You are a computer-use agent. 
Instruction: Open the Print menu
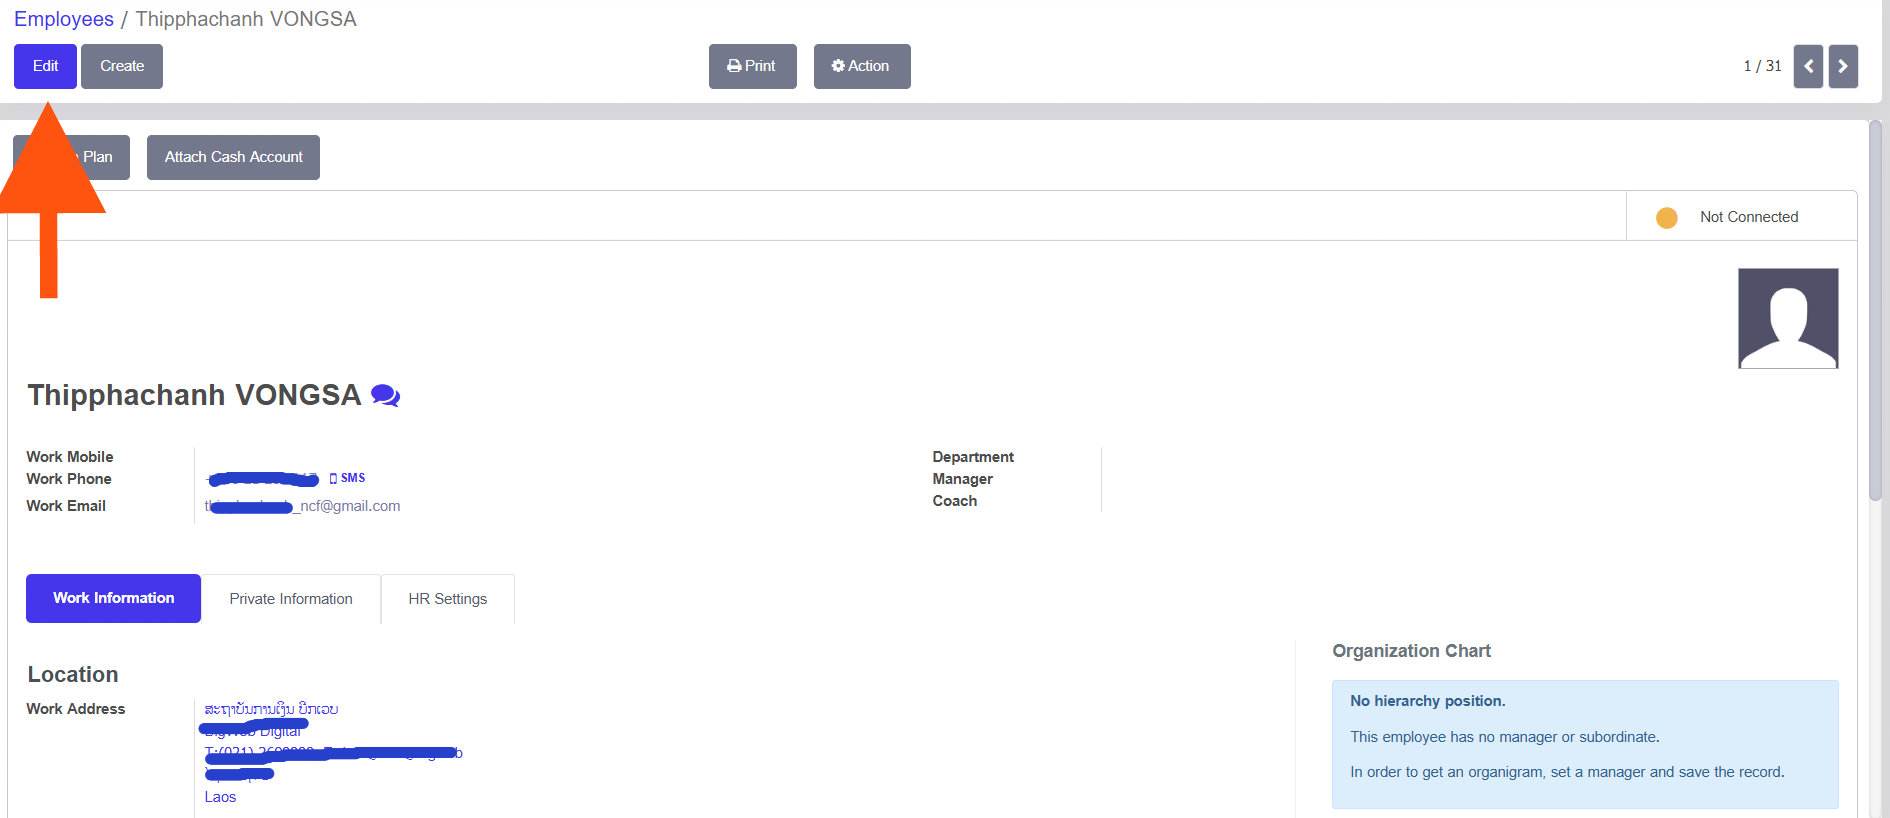[752, 66]
